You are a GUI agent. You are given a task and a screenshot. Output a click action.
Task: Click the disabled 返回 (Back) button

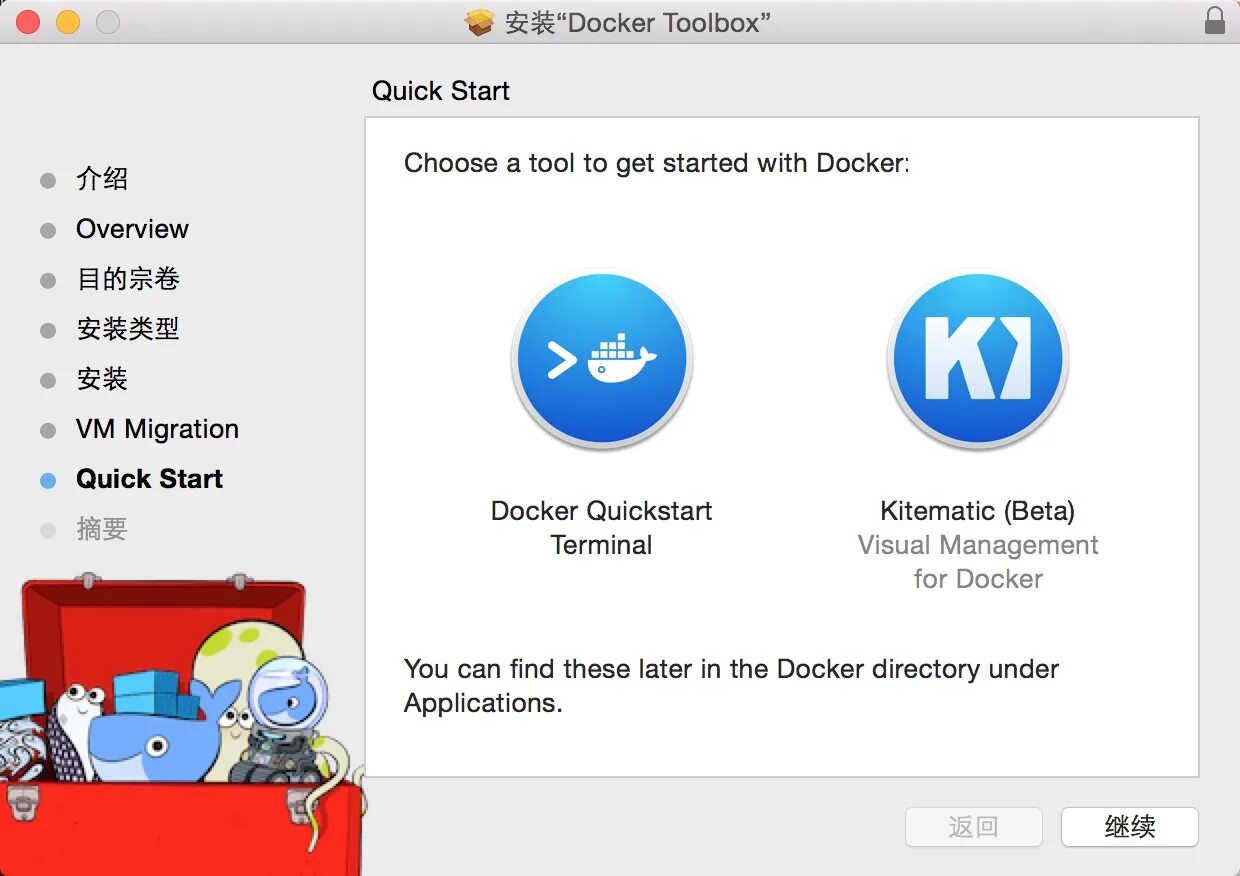pos(973,827)
